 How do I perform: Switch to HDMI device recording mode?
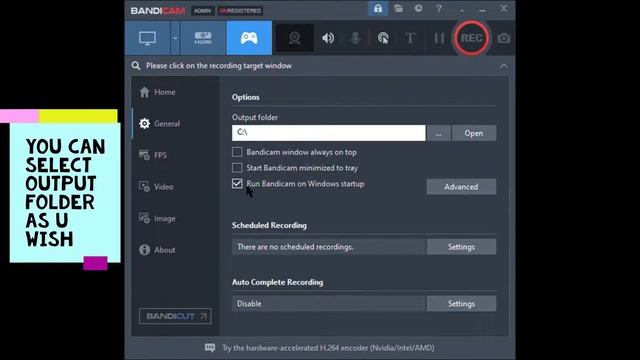click(x=203, y=38)
